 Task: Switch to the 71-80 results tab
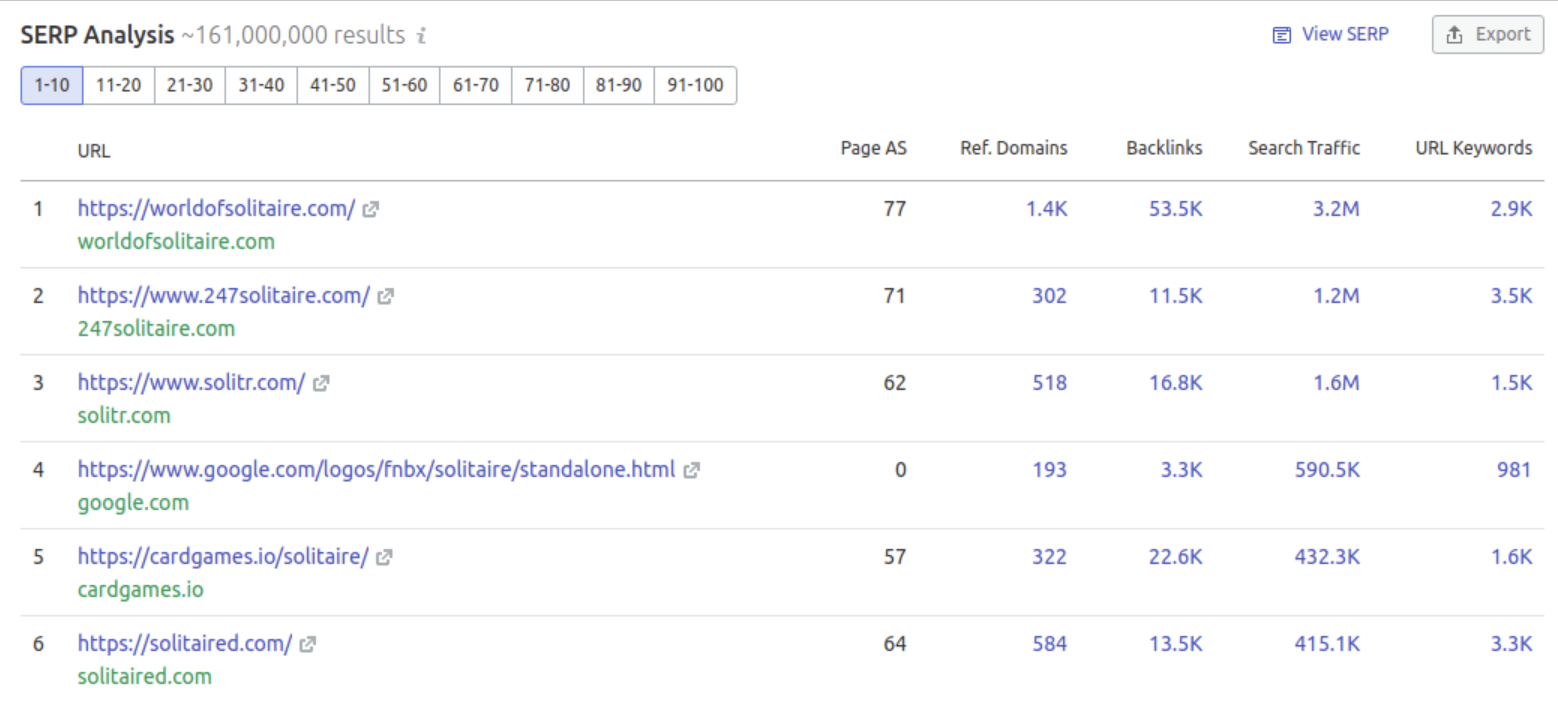tap(548, 86)
